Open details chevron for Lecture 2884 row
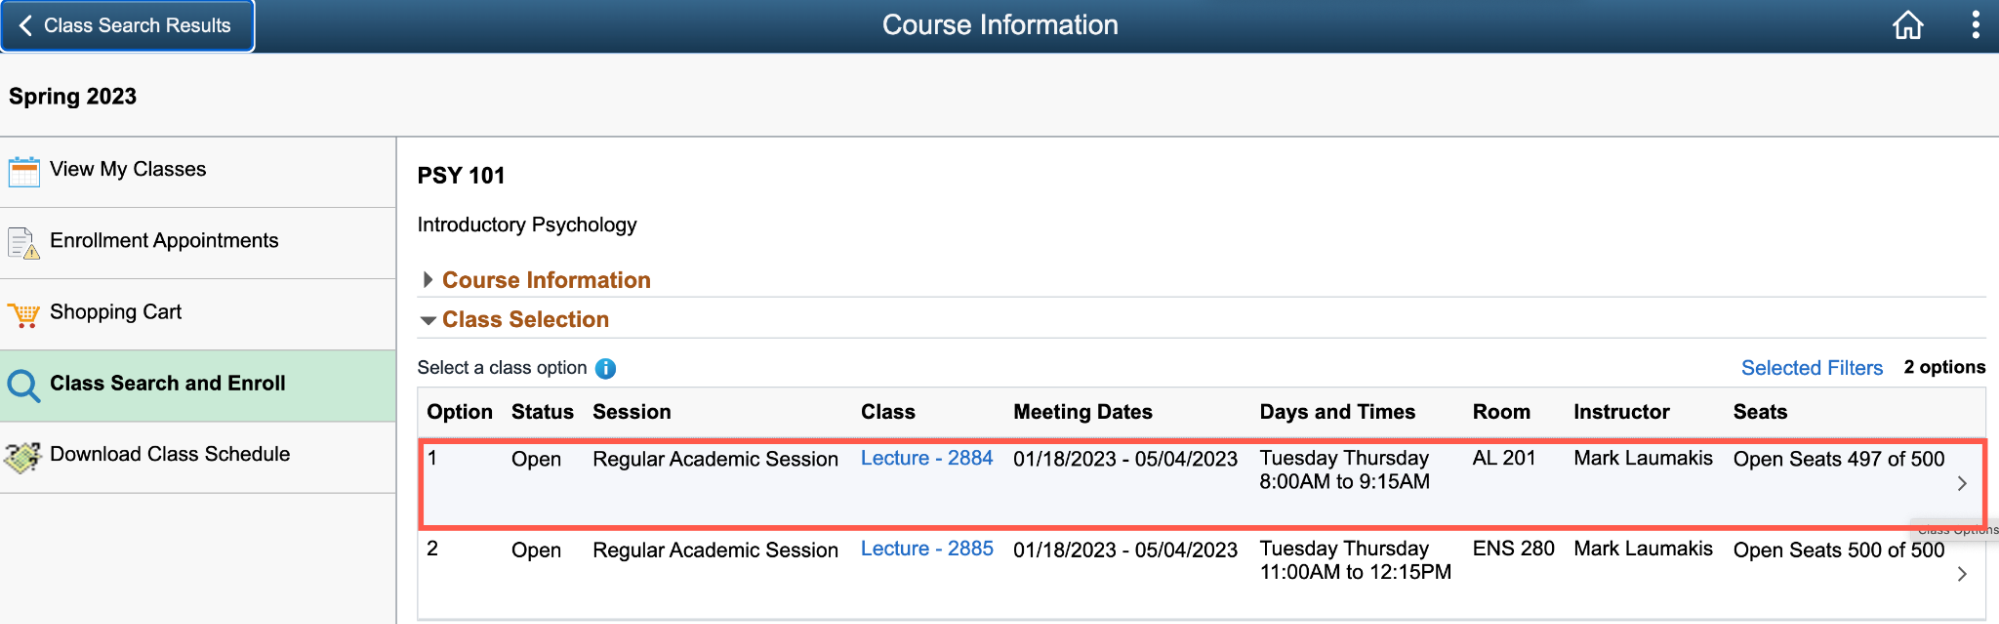 1963,484
